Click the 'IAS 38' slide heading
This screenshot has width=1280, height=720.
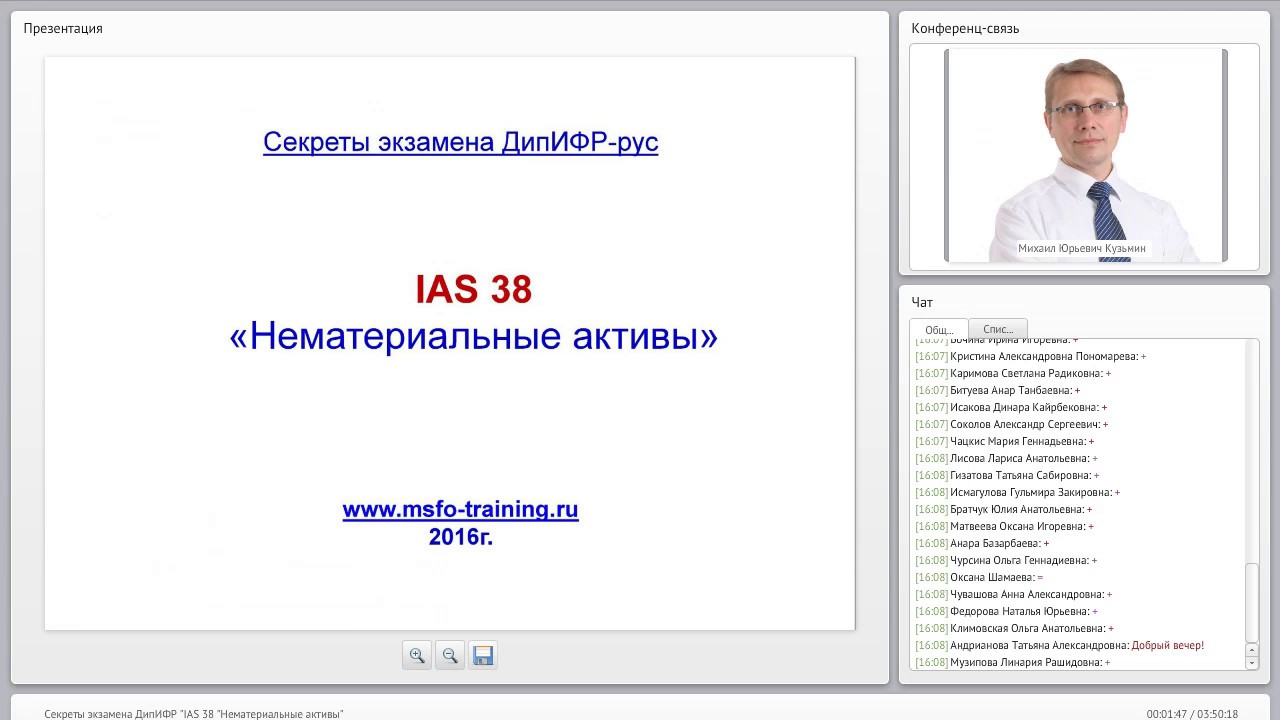pyautogui.click(x=473, y=290)
